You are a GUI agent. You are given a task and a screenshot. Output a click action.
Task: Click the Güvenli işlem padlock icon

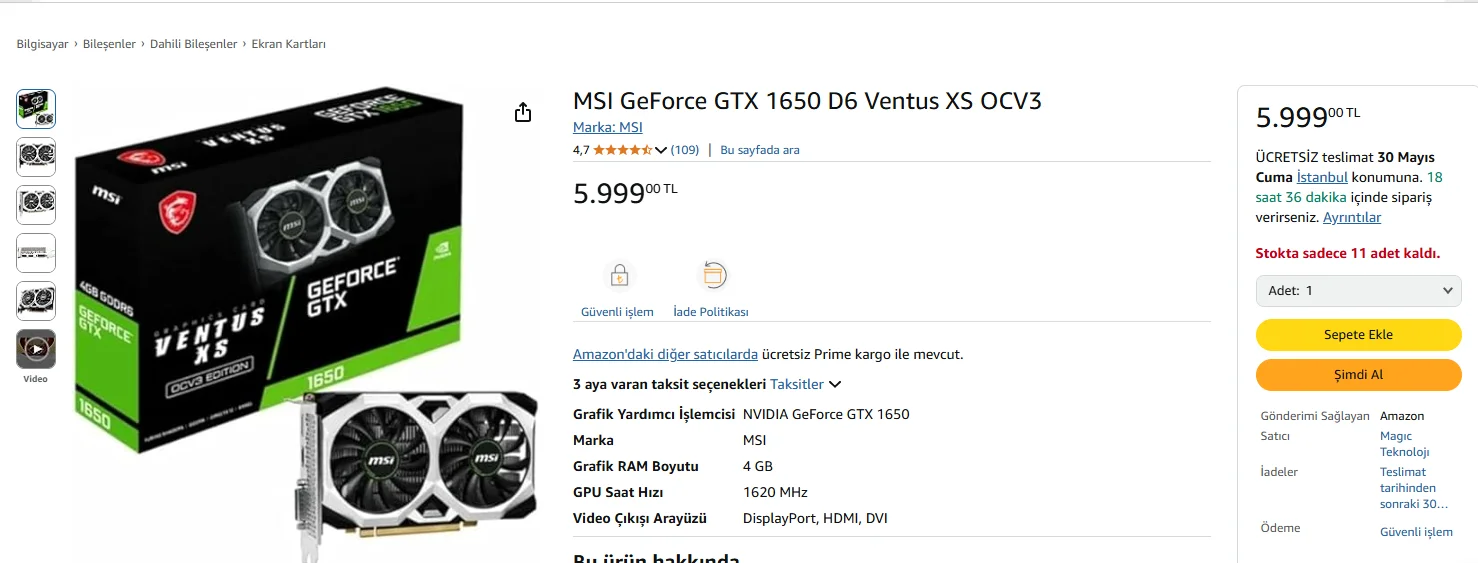point(619,275)
